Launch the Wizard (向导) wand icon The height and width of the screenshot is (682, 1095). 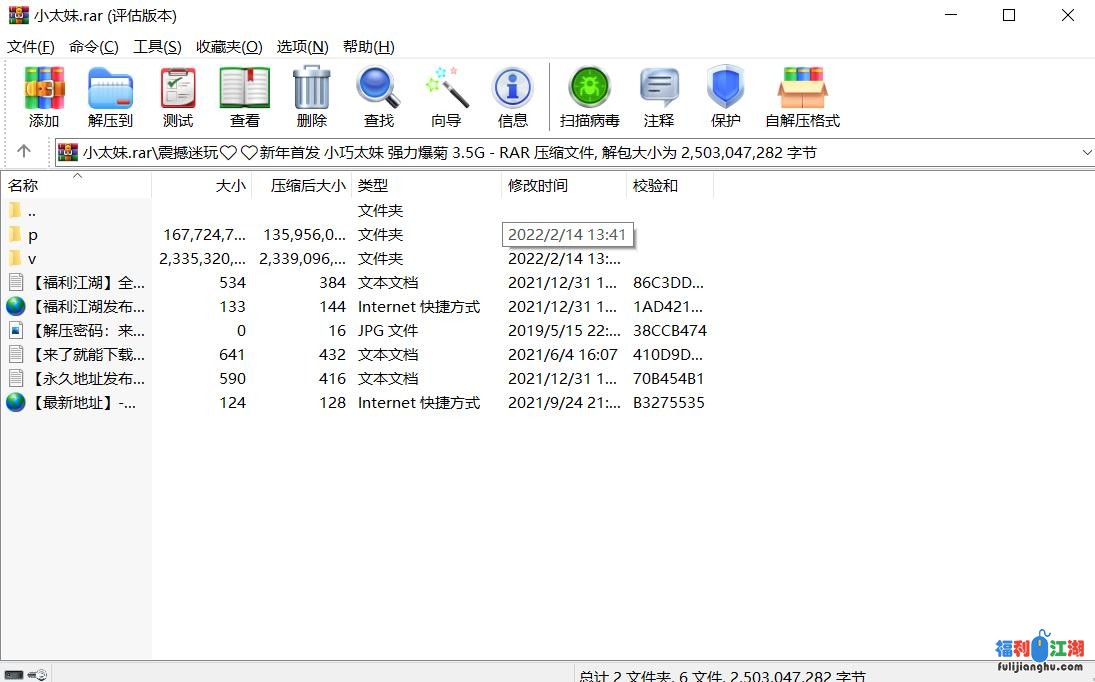(446, 97)
